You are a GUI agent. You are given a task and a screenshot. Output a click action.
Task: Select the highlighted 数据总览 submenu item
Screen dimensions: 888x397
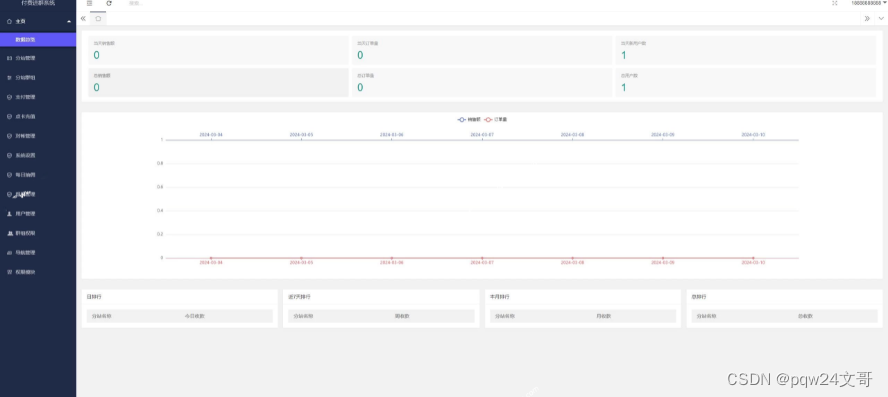pos(38,40)
